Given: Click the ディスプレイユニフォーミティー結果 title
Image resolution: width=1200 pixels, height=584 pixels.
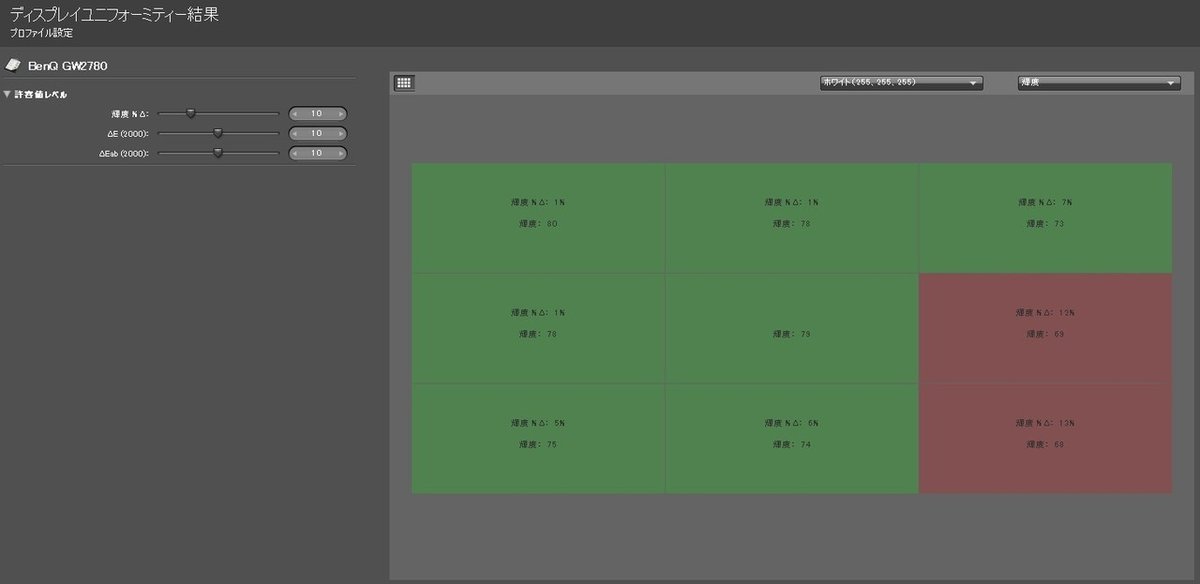Looking at the screenshot, I should point(114,13).
